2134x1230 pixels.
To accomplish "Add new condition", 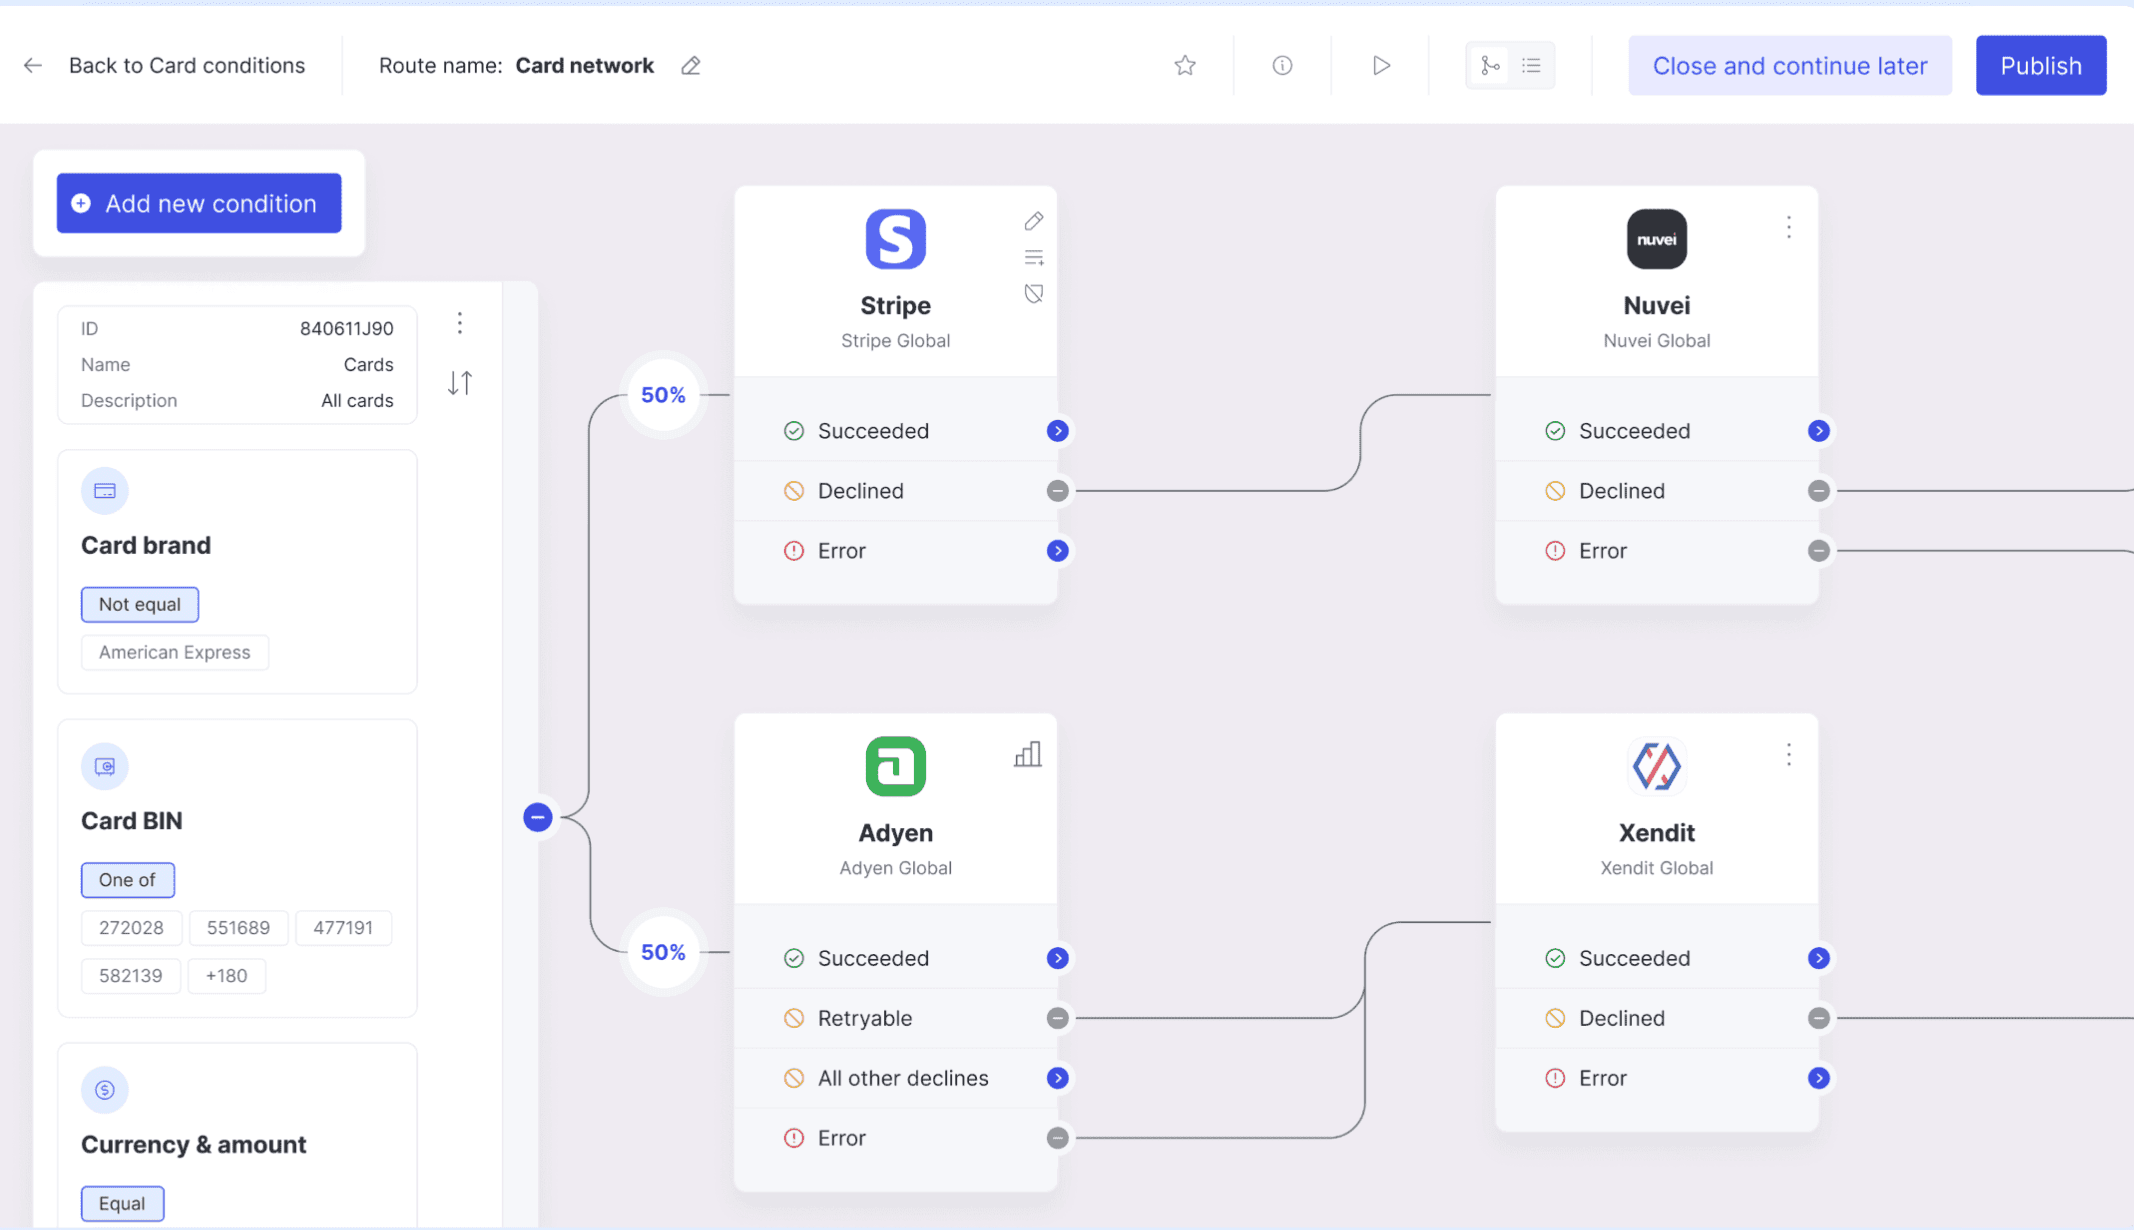I will point(199,203).
